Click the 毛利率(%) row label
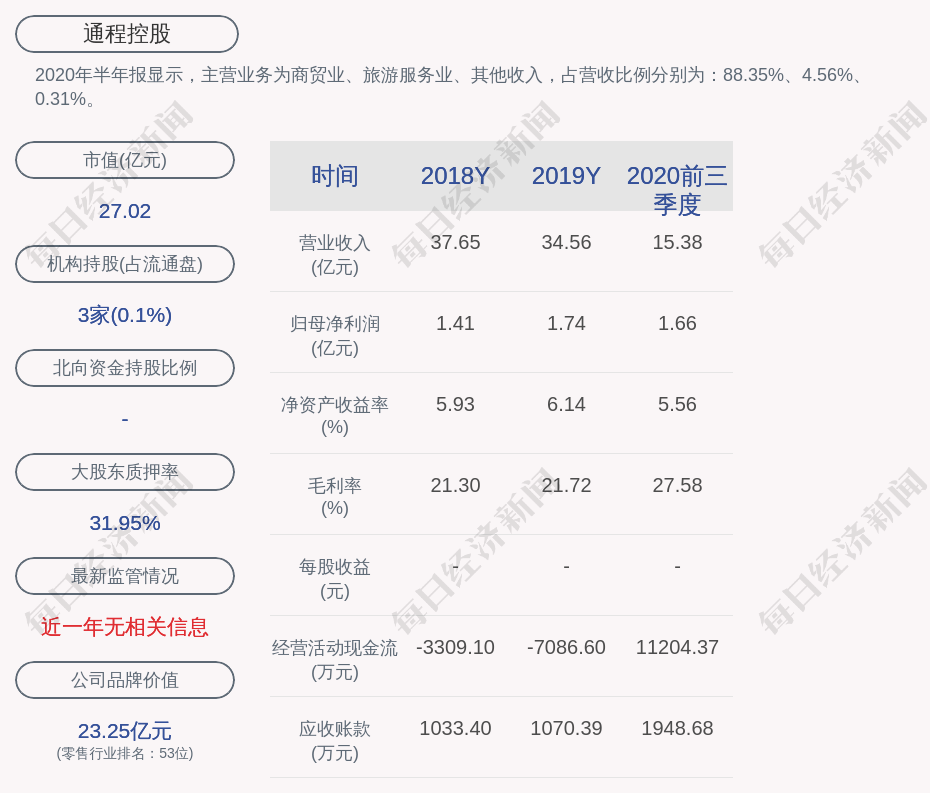Viewport: 930px width, 793px height. [335, 497]
